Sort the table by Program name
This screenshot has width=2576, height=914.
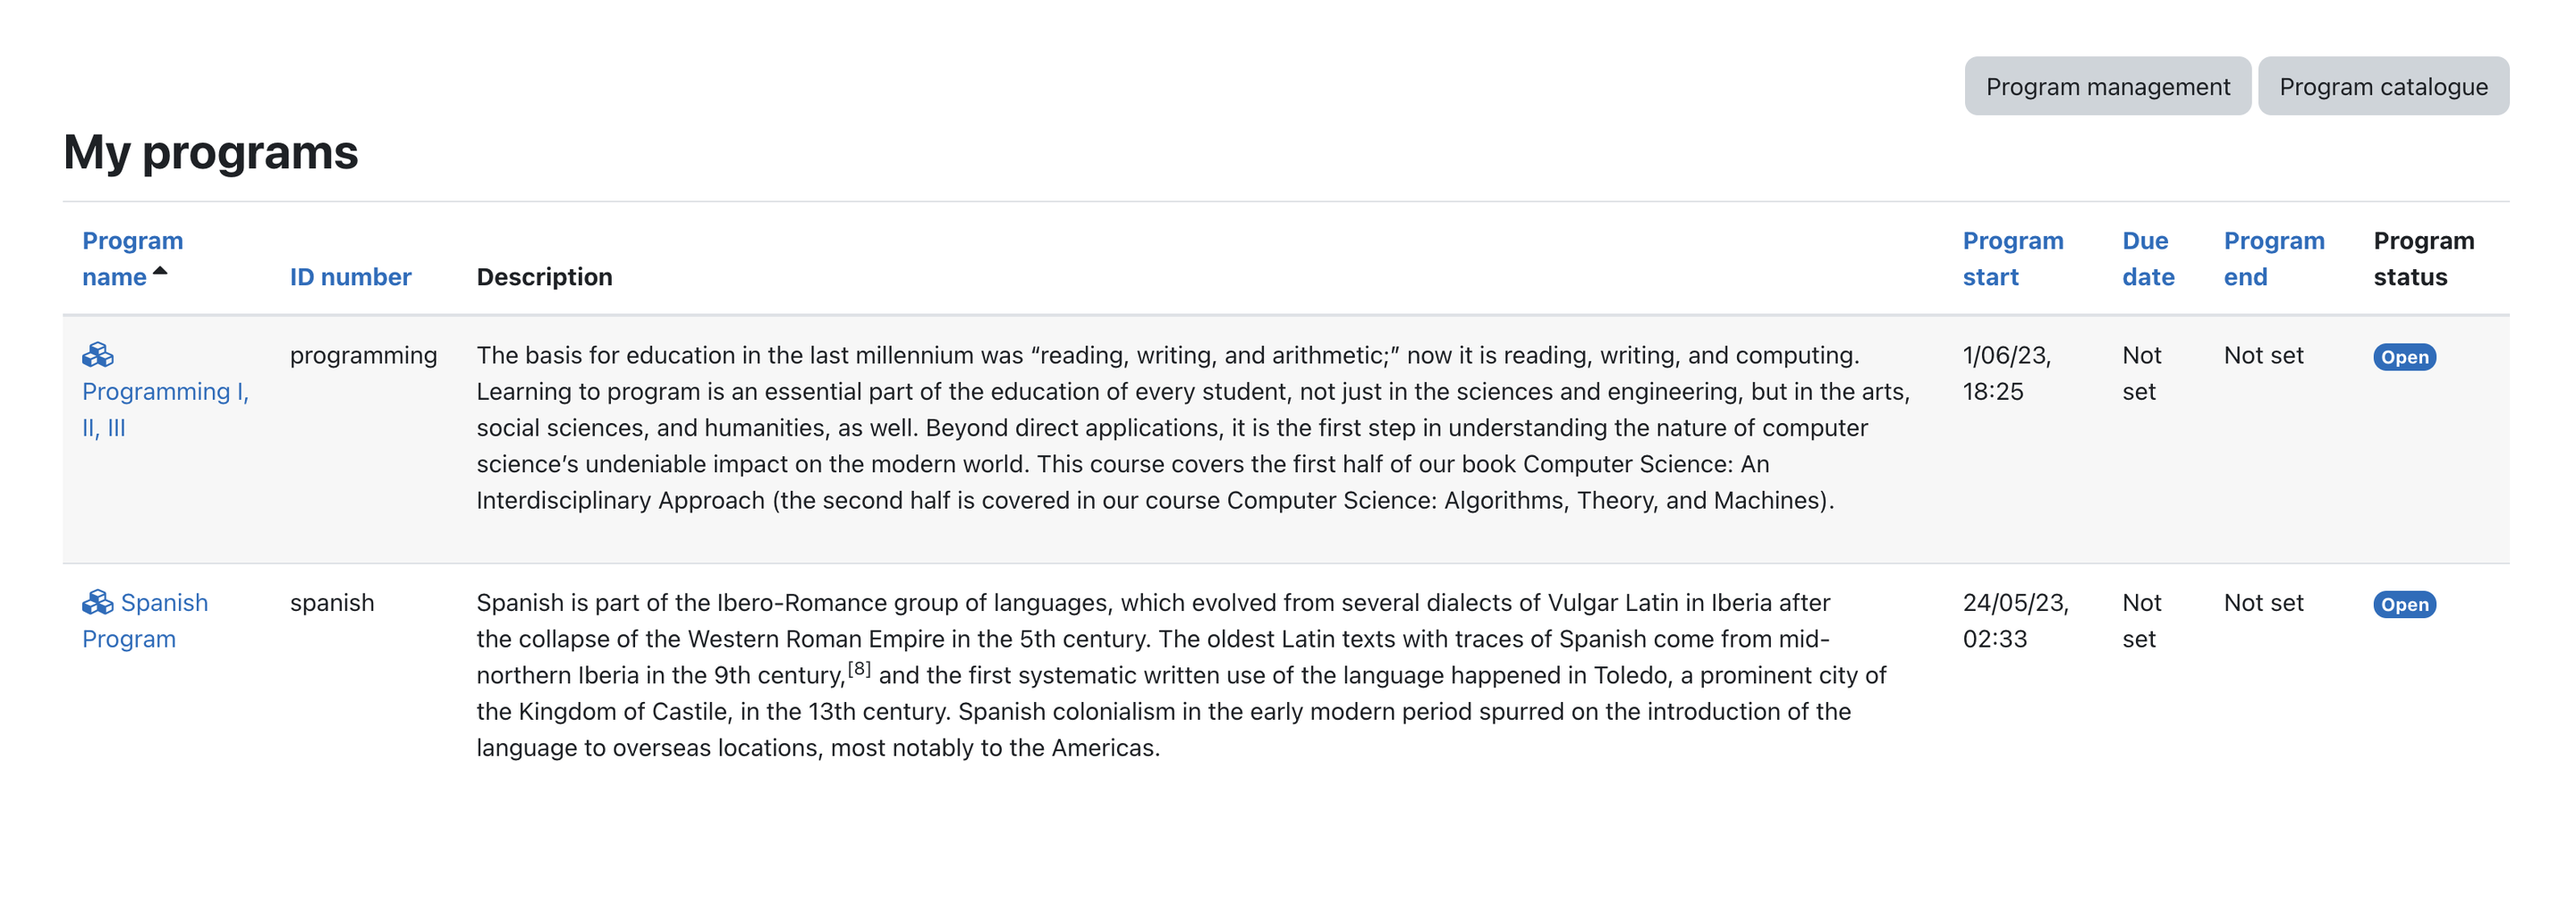coord(132,259)
